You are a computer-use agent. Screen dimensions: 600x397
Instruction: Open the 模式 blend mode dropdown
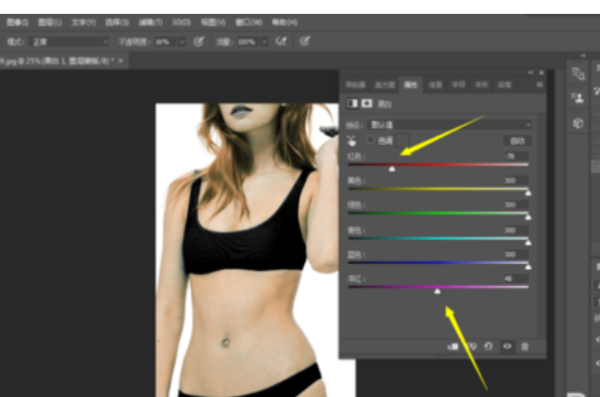tap(69, 42)
